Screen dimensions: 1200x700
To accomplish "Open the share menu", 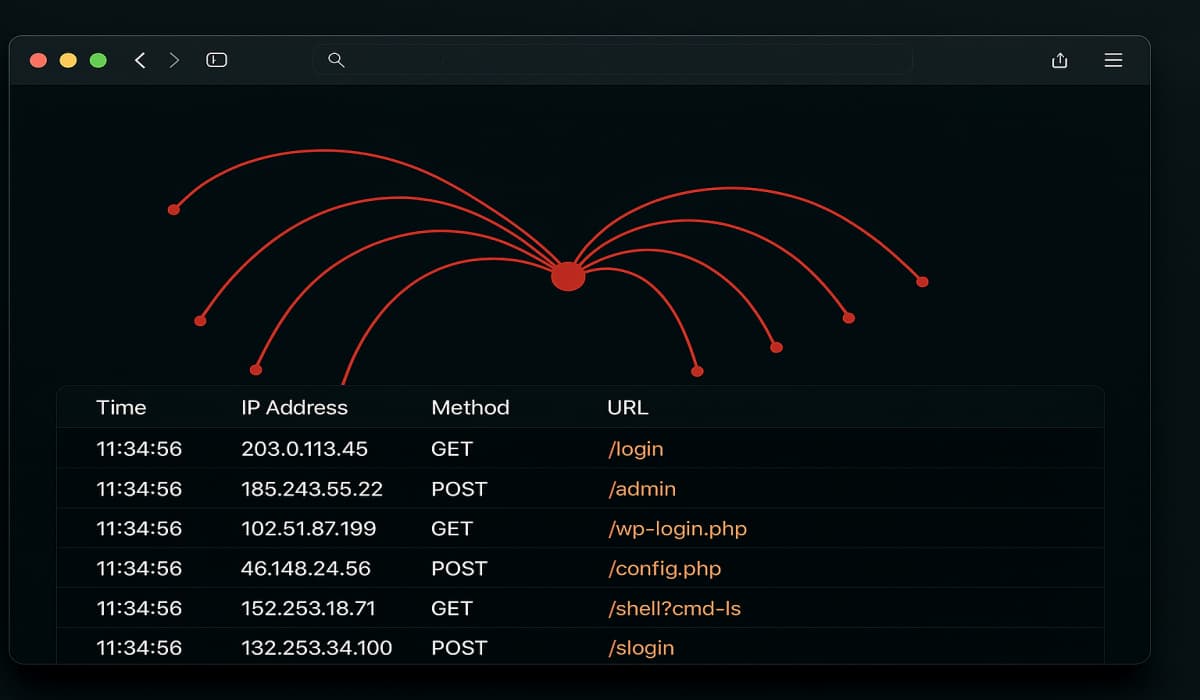I will tap(1060, 60).
